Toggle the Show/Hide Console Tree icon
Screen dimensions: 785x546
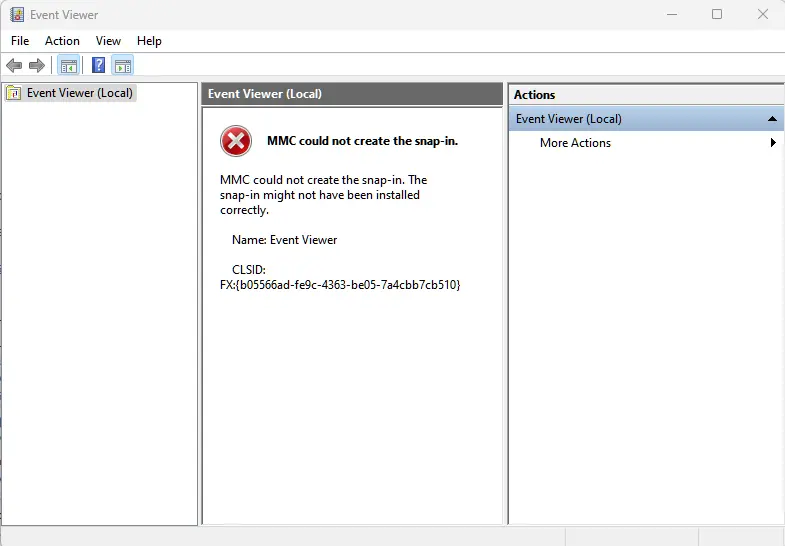[x=69, y=66]
